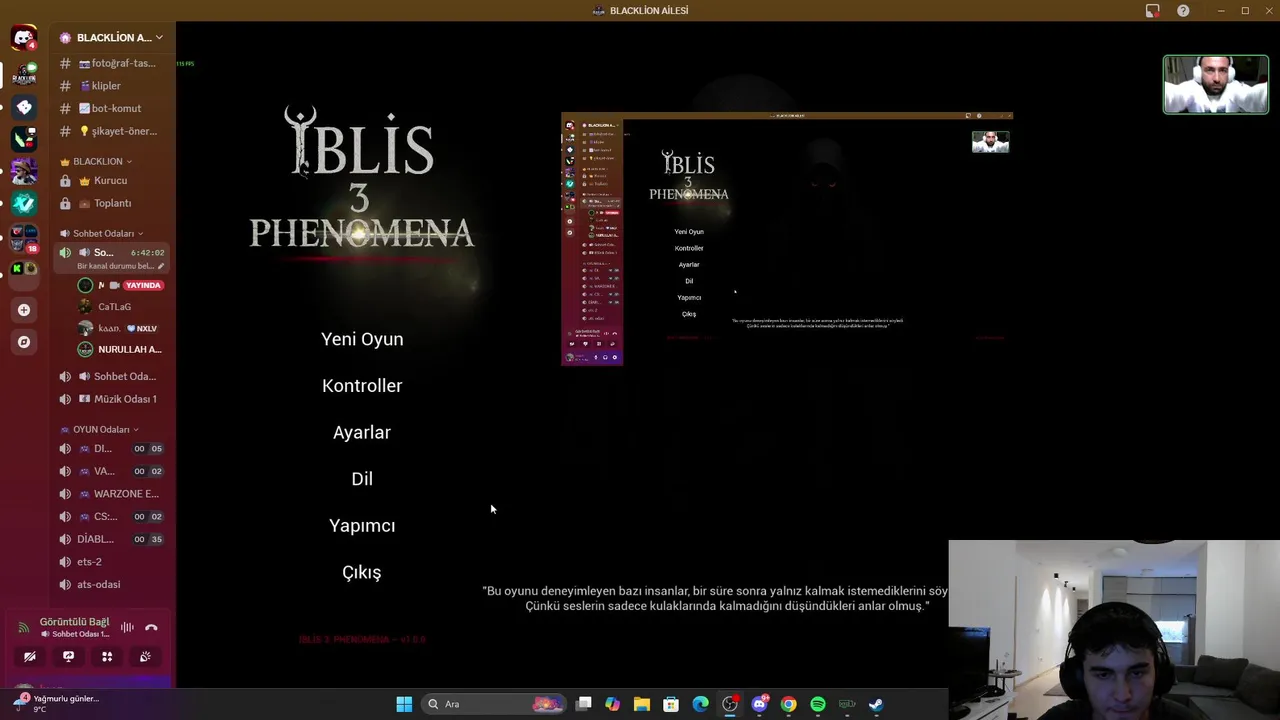The image size is (1280, 720).
Task: Open Windows Start menu
Action: click(x=404, y=704)
